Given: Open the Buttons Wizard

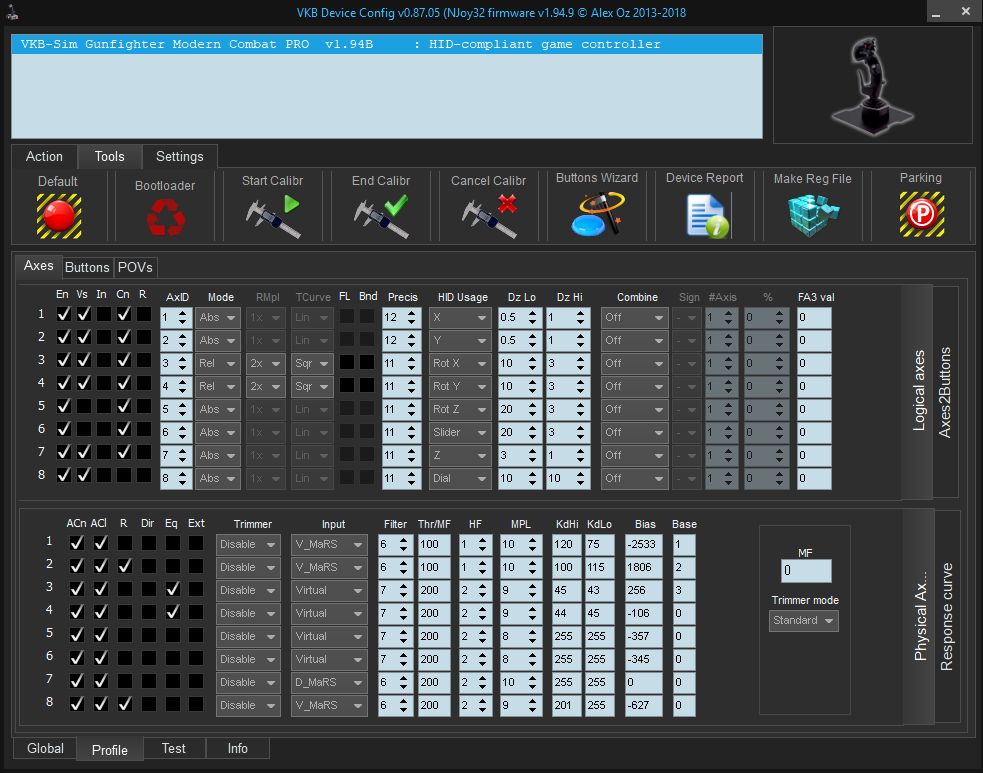Looking at the screenshot, I should click(x=597, y=214).
